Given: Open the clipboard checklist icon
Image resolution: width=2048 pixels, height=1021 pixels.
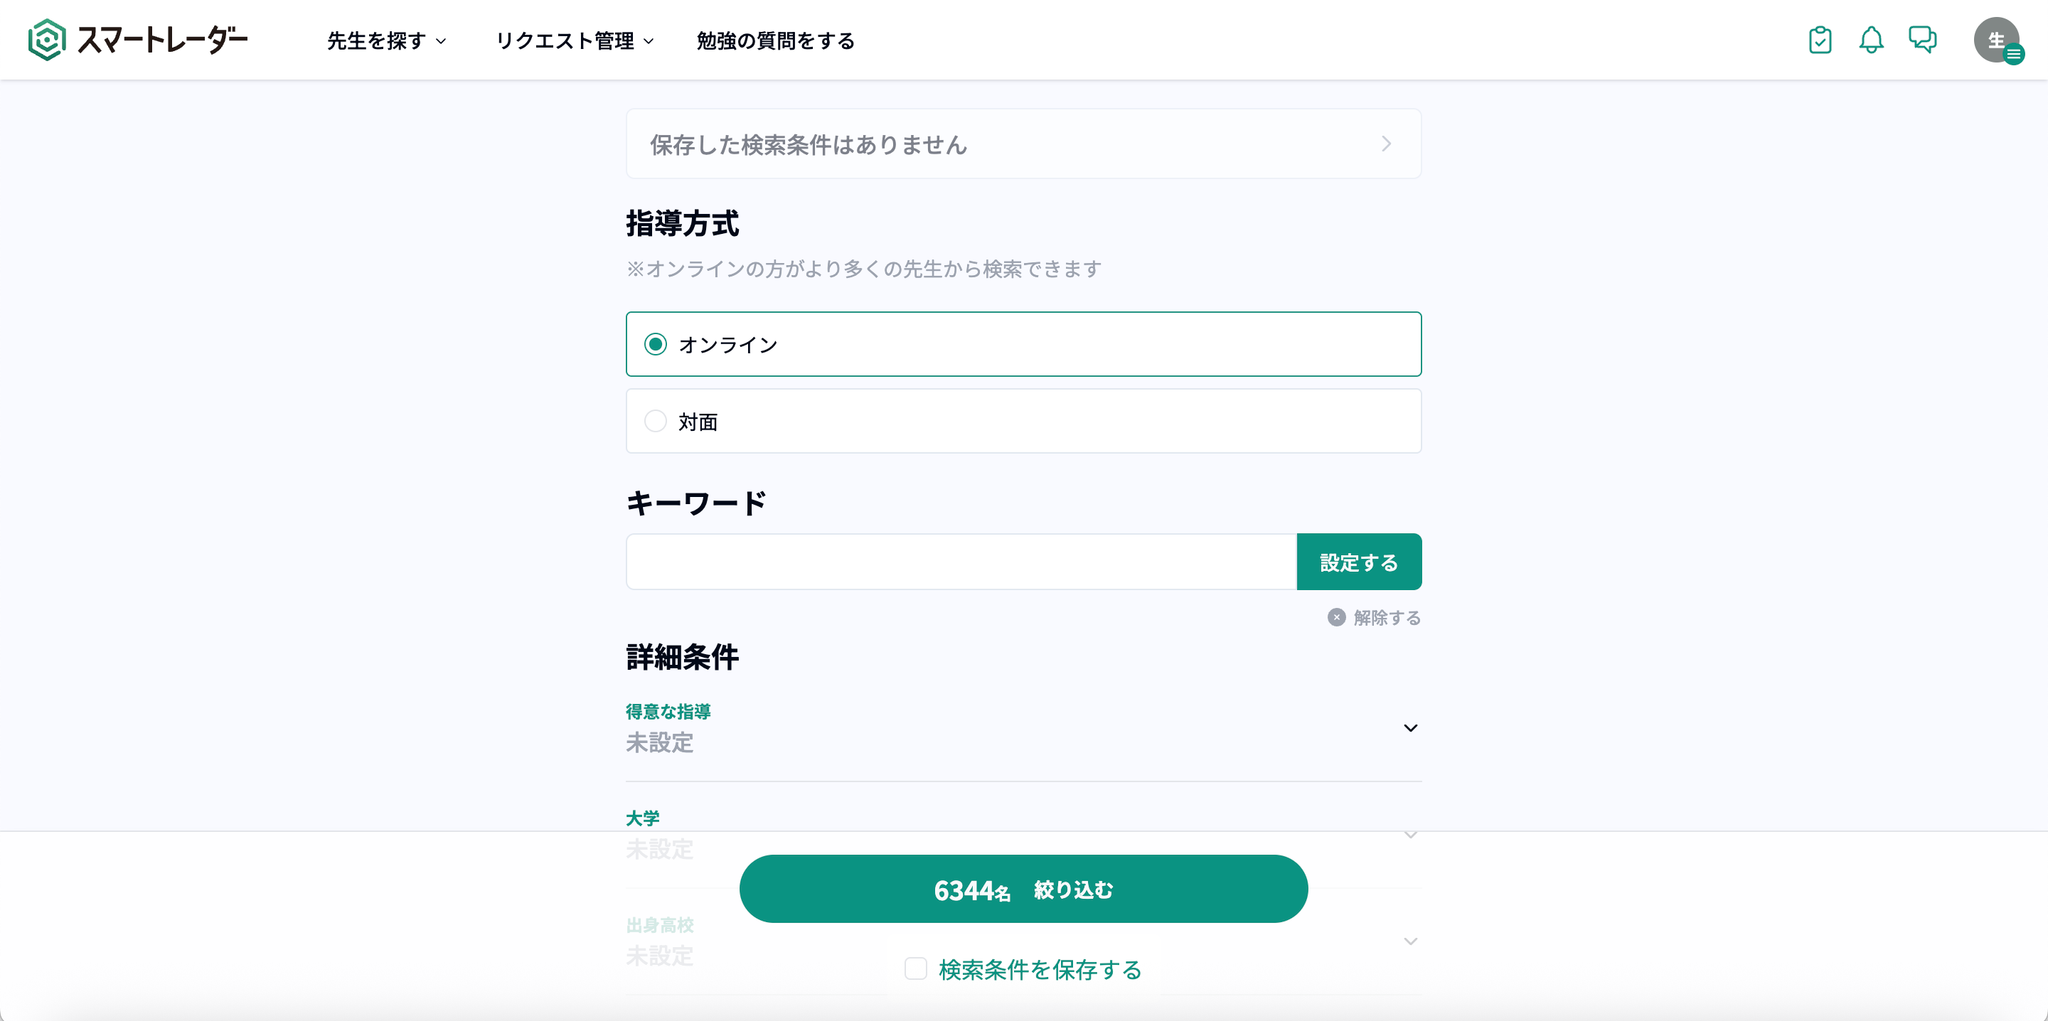Looking at the screenshot, I should pyautogui.click(x=1820, y=40).
